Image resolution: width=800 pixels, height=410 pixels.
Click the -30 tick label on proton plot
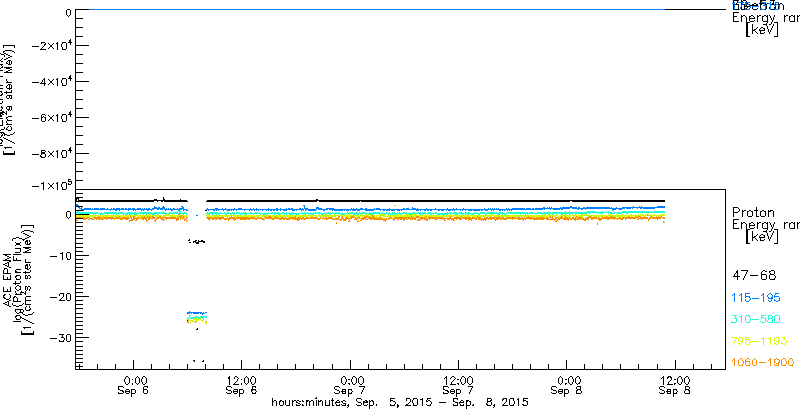pos(60,337)
